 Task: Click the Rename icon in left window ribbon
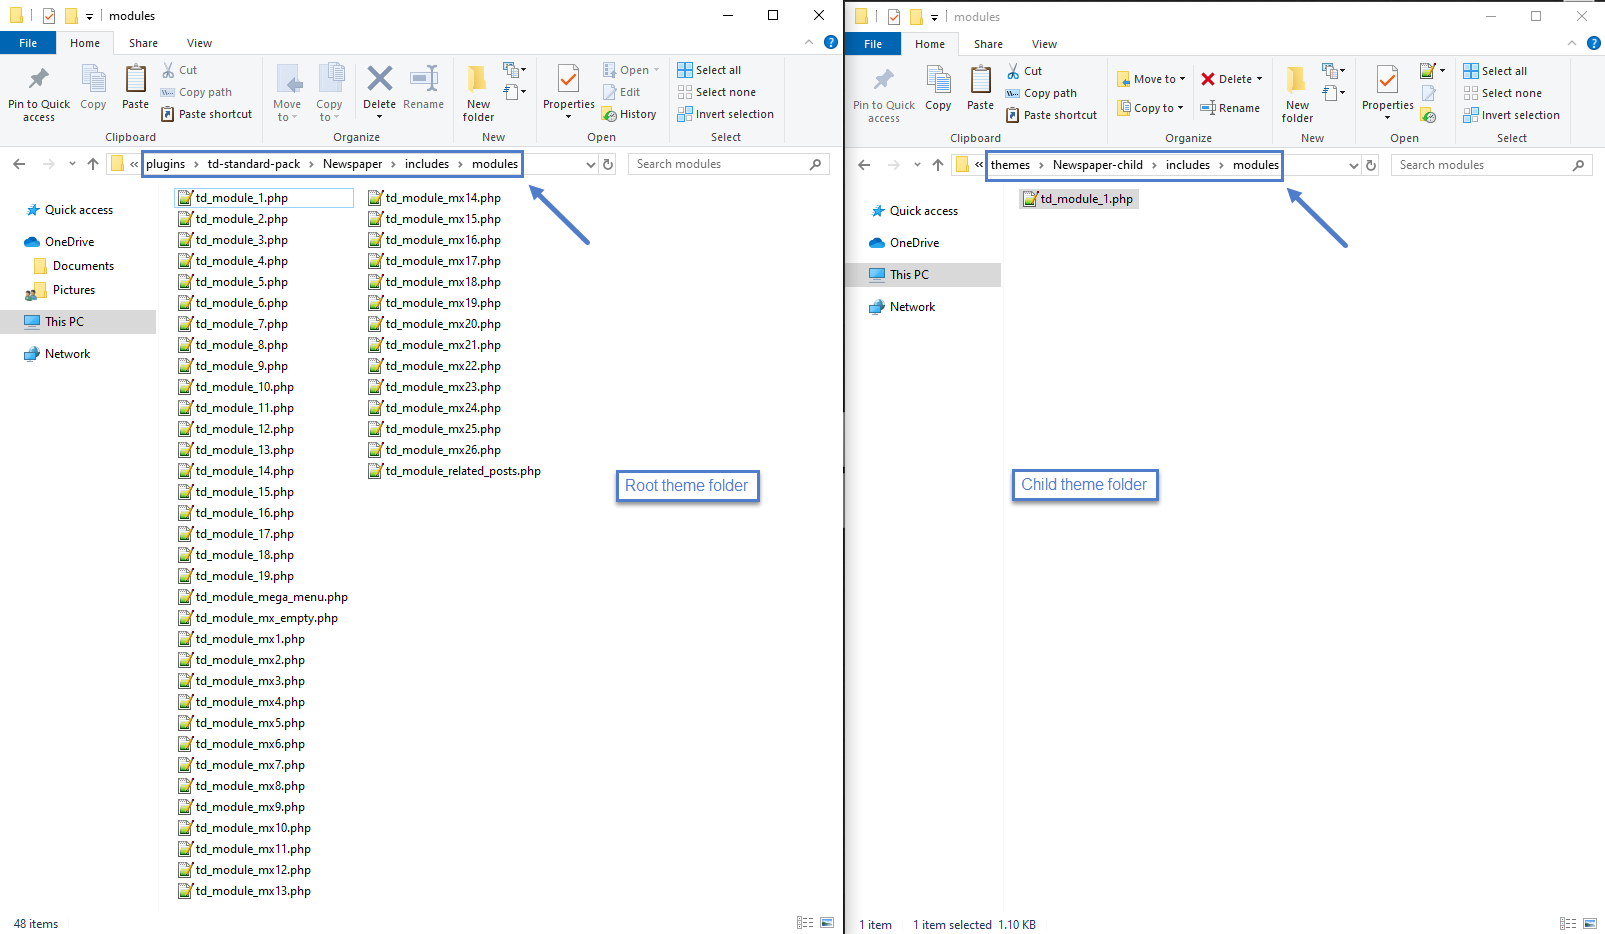[424, 88]
